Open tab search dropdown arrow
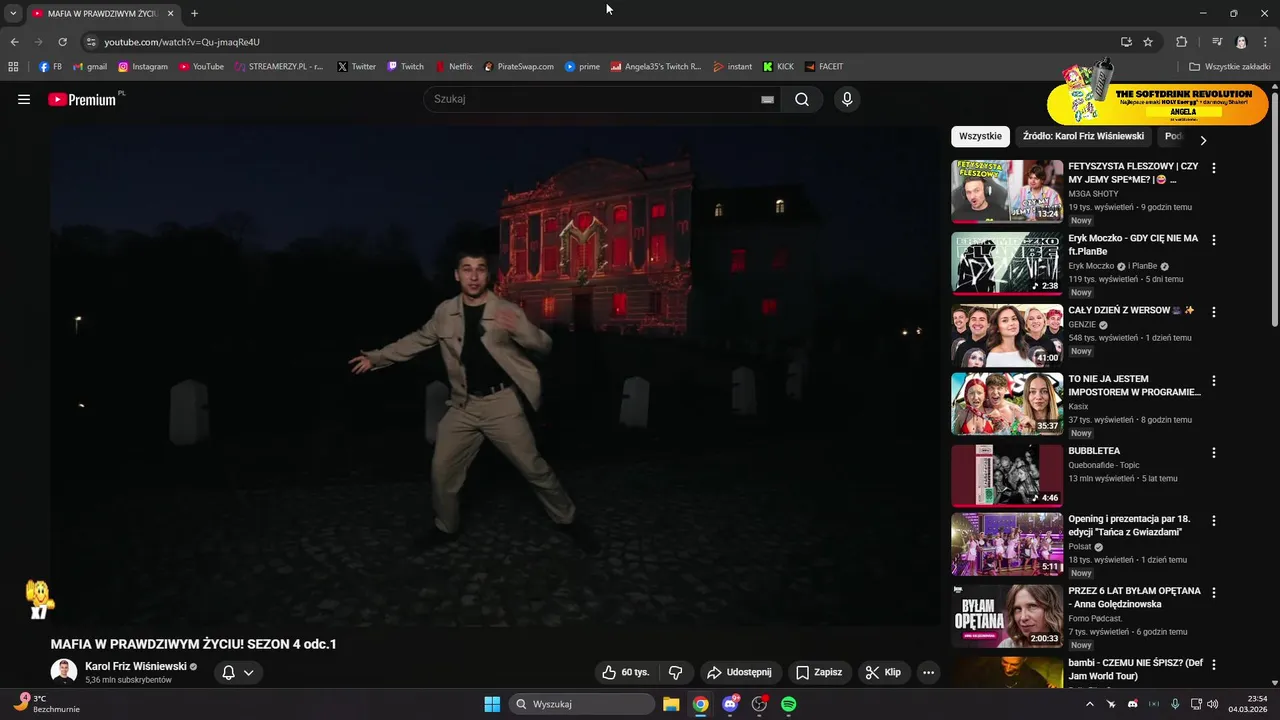This screenshot has height=720, width=1280. (13, 13)
